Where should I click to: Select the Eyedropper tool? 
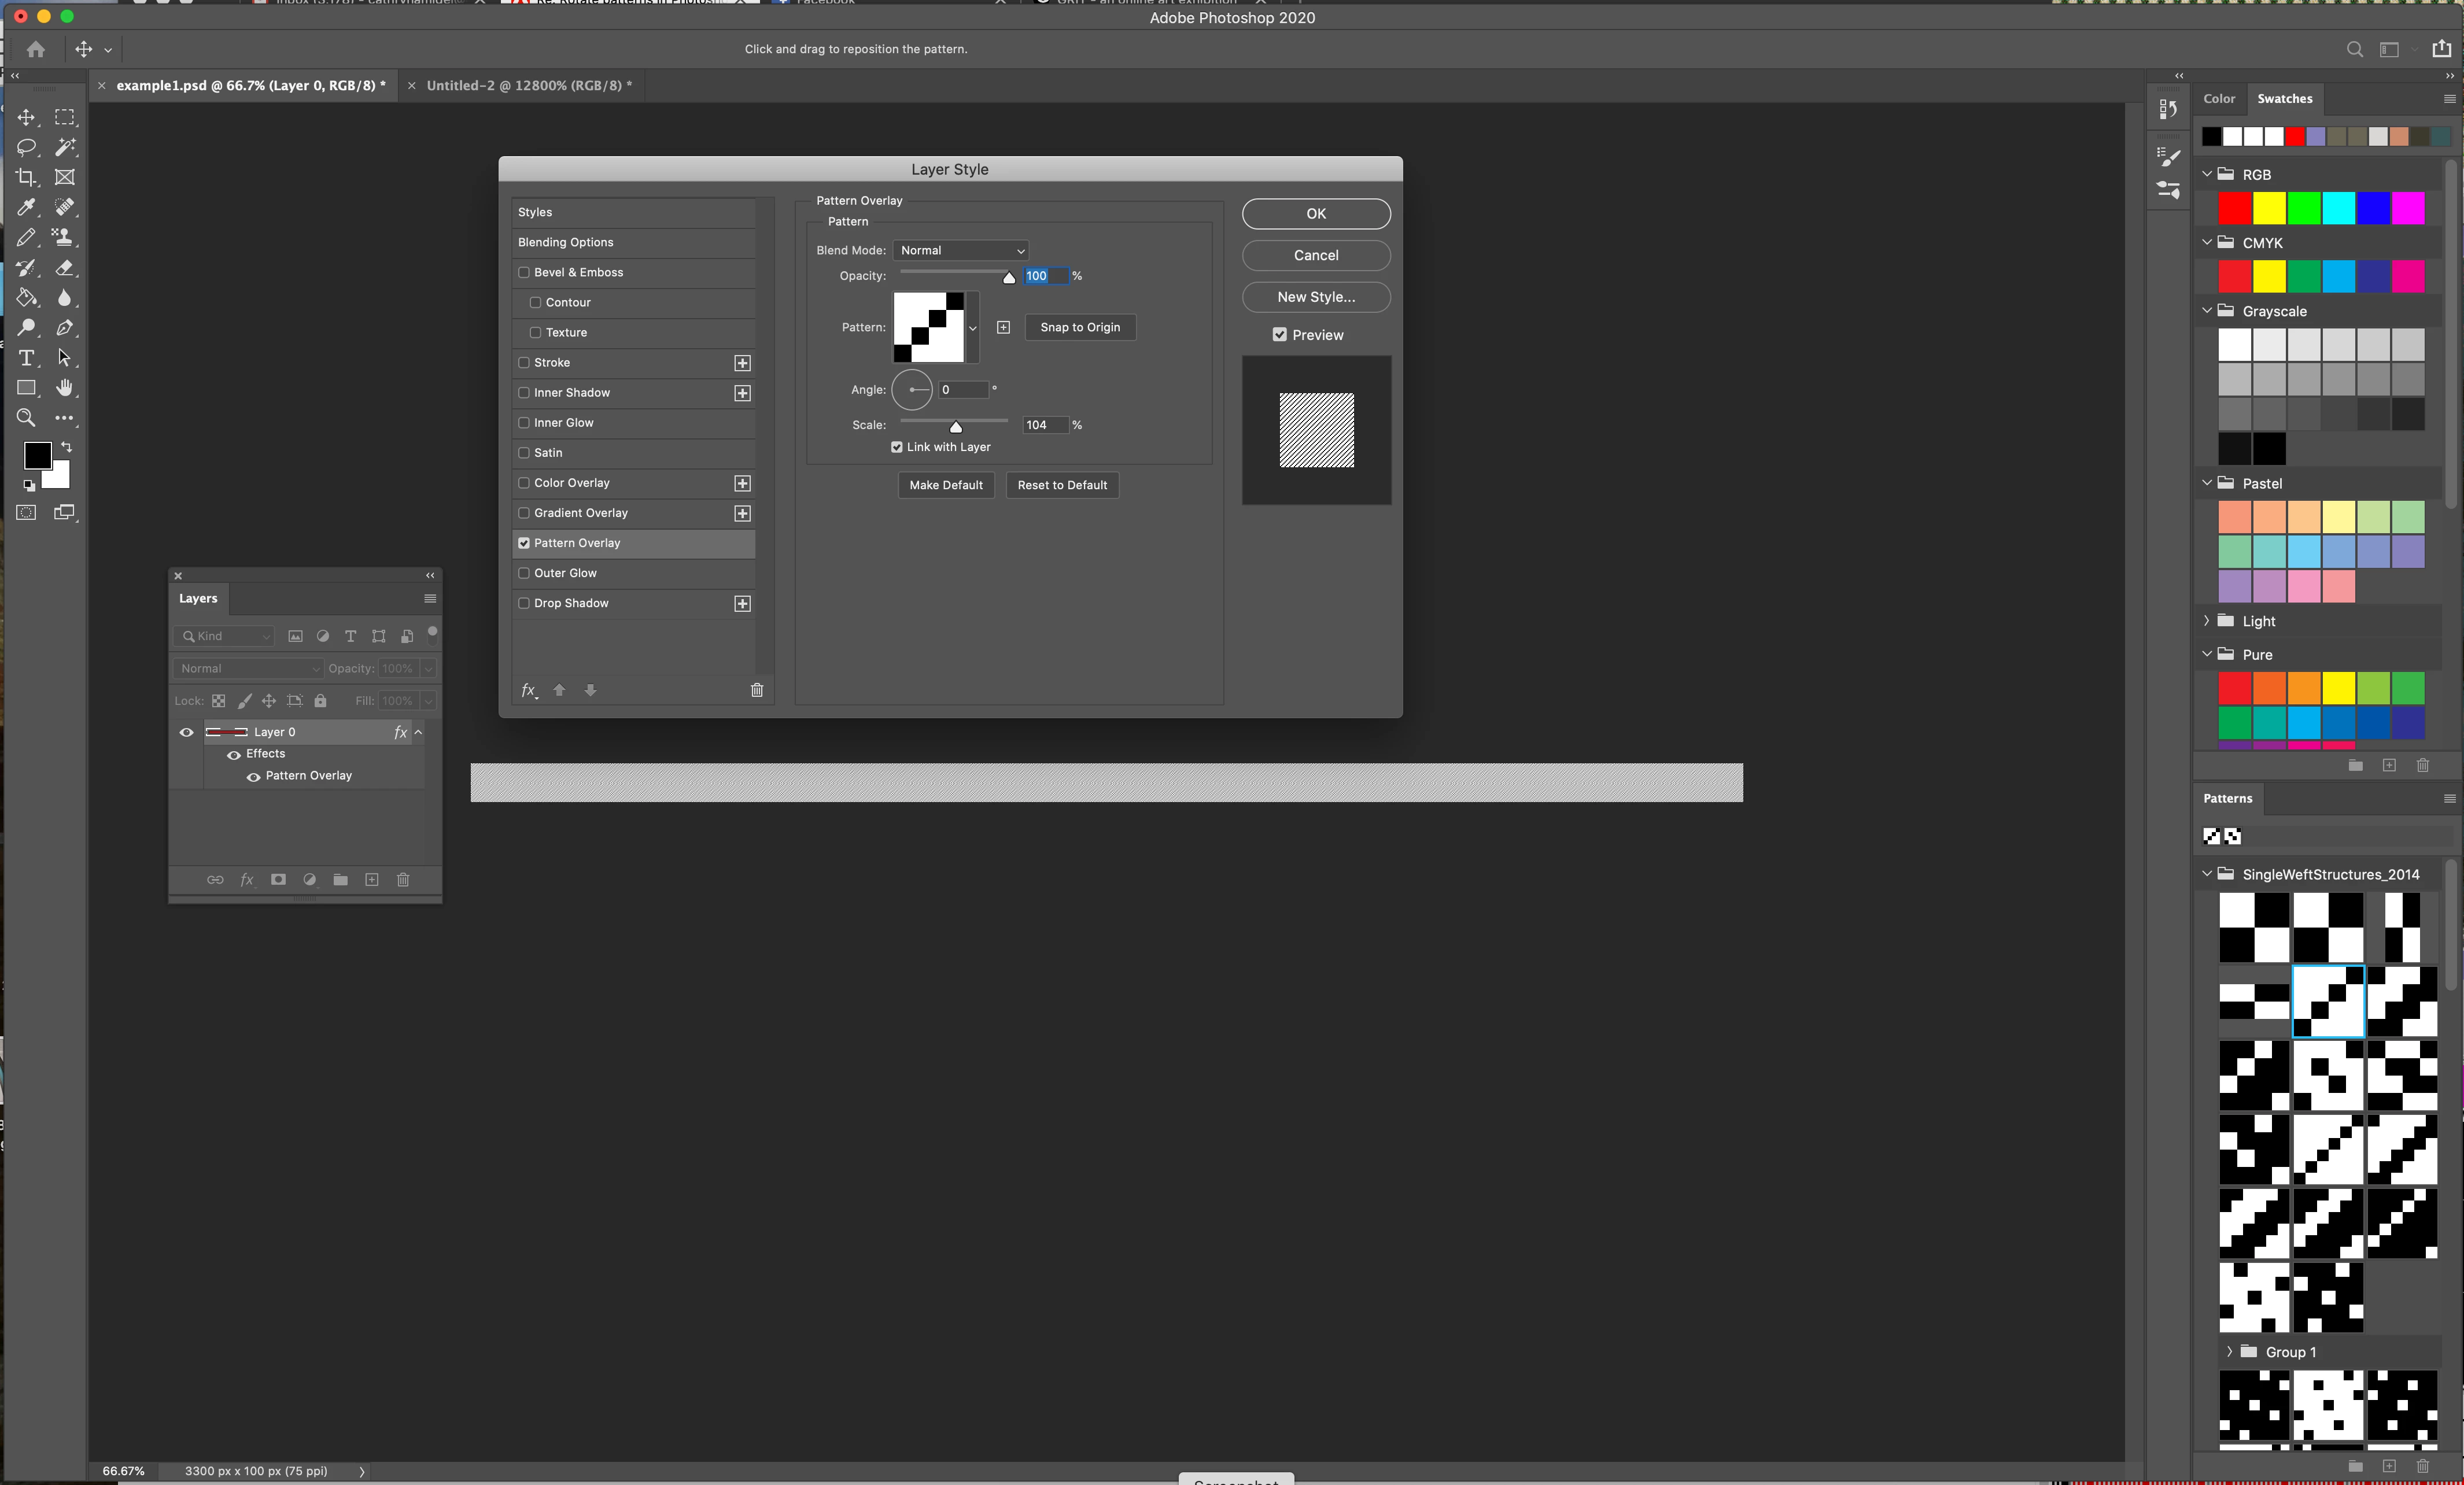pos(26,207)
